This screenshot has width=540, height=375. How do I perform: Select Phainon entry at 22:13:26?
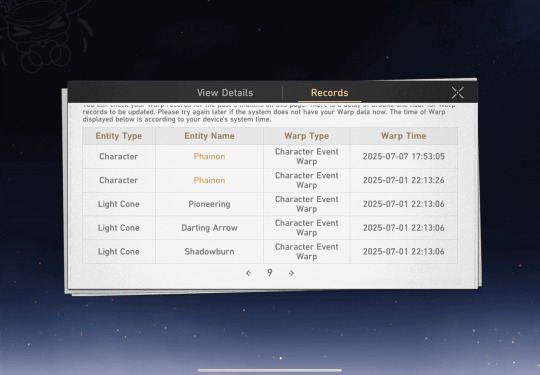(209, 180)
